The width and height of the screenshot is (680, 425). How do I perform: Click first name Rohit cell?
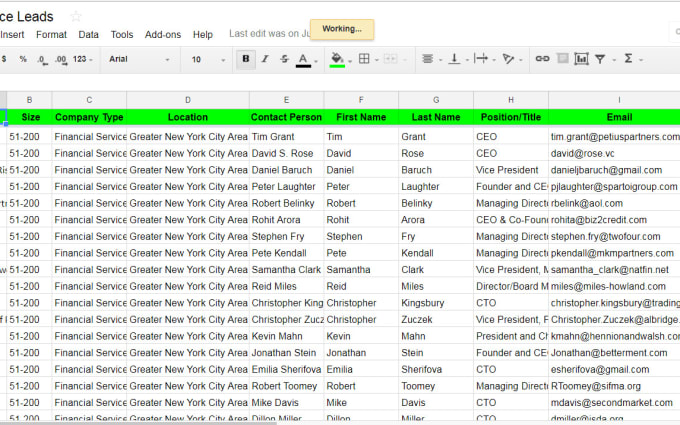pyautogui.click(x=361, y=220)
